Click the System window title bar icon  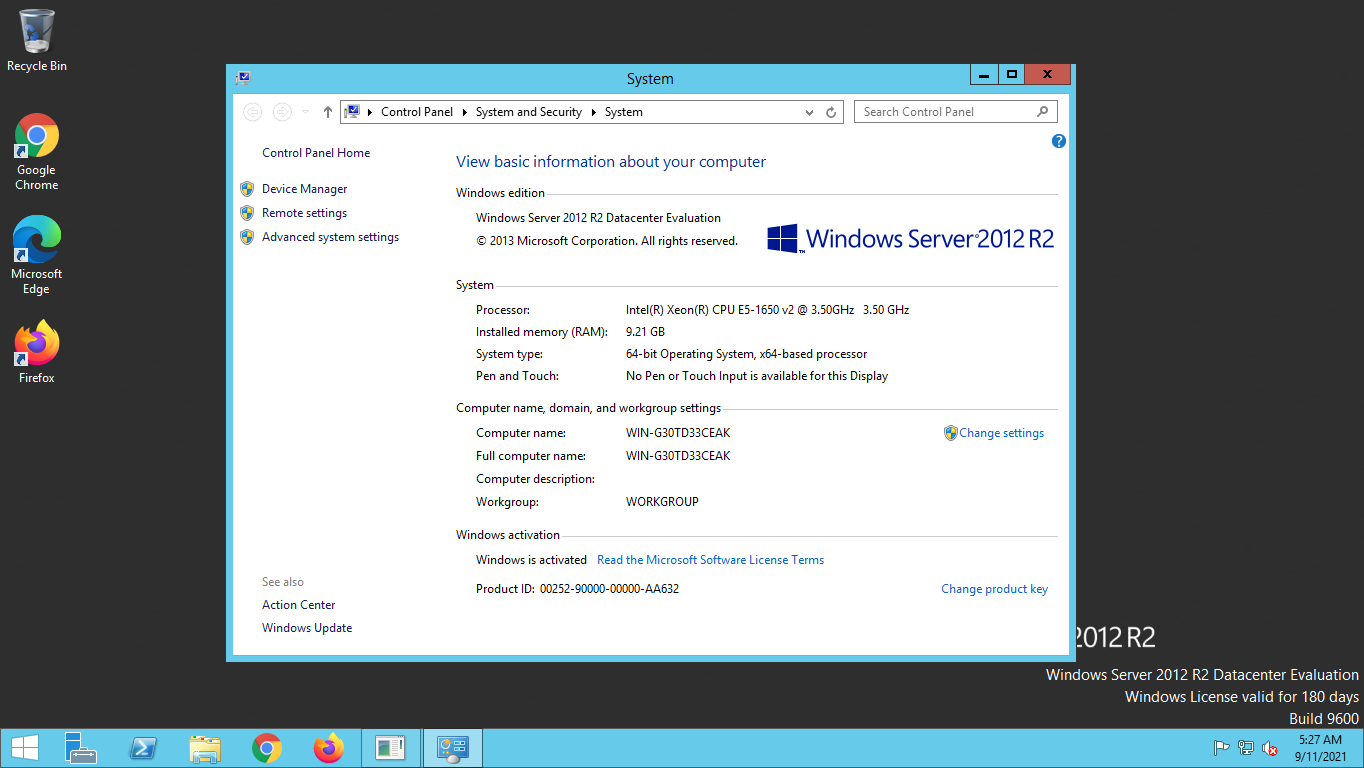(243, 78)
